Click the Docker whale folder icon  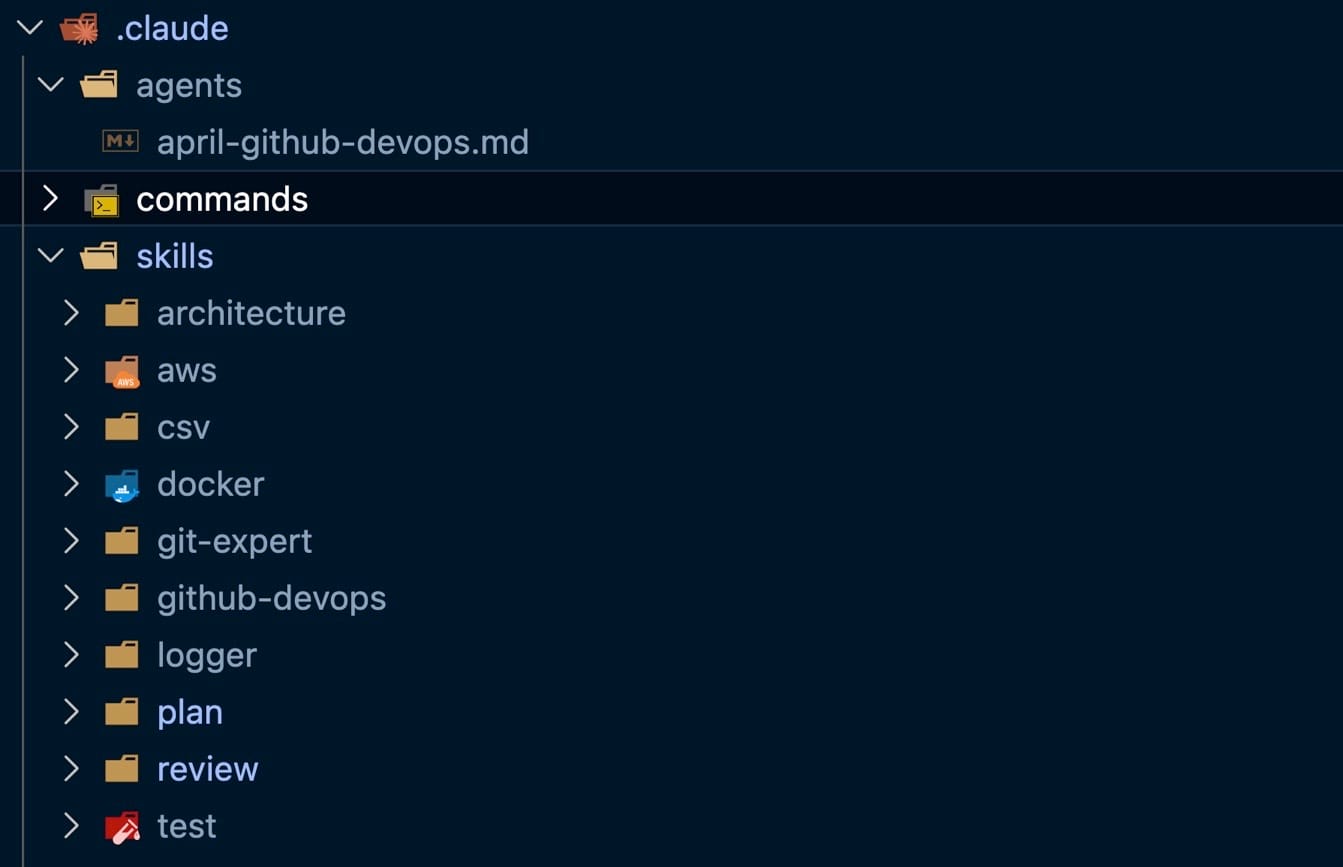[122, 485]
